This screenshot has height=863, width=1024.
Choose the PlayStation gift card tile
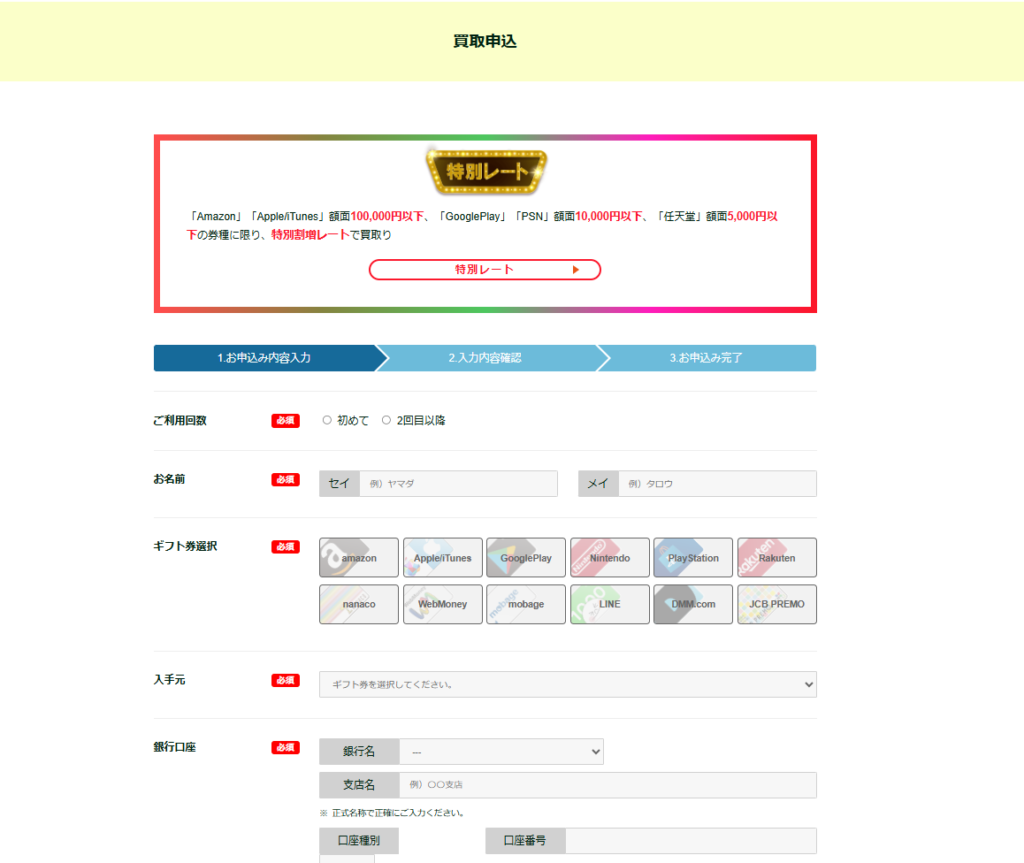pos(693,557)
